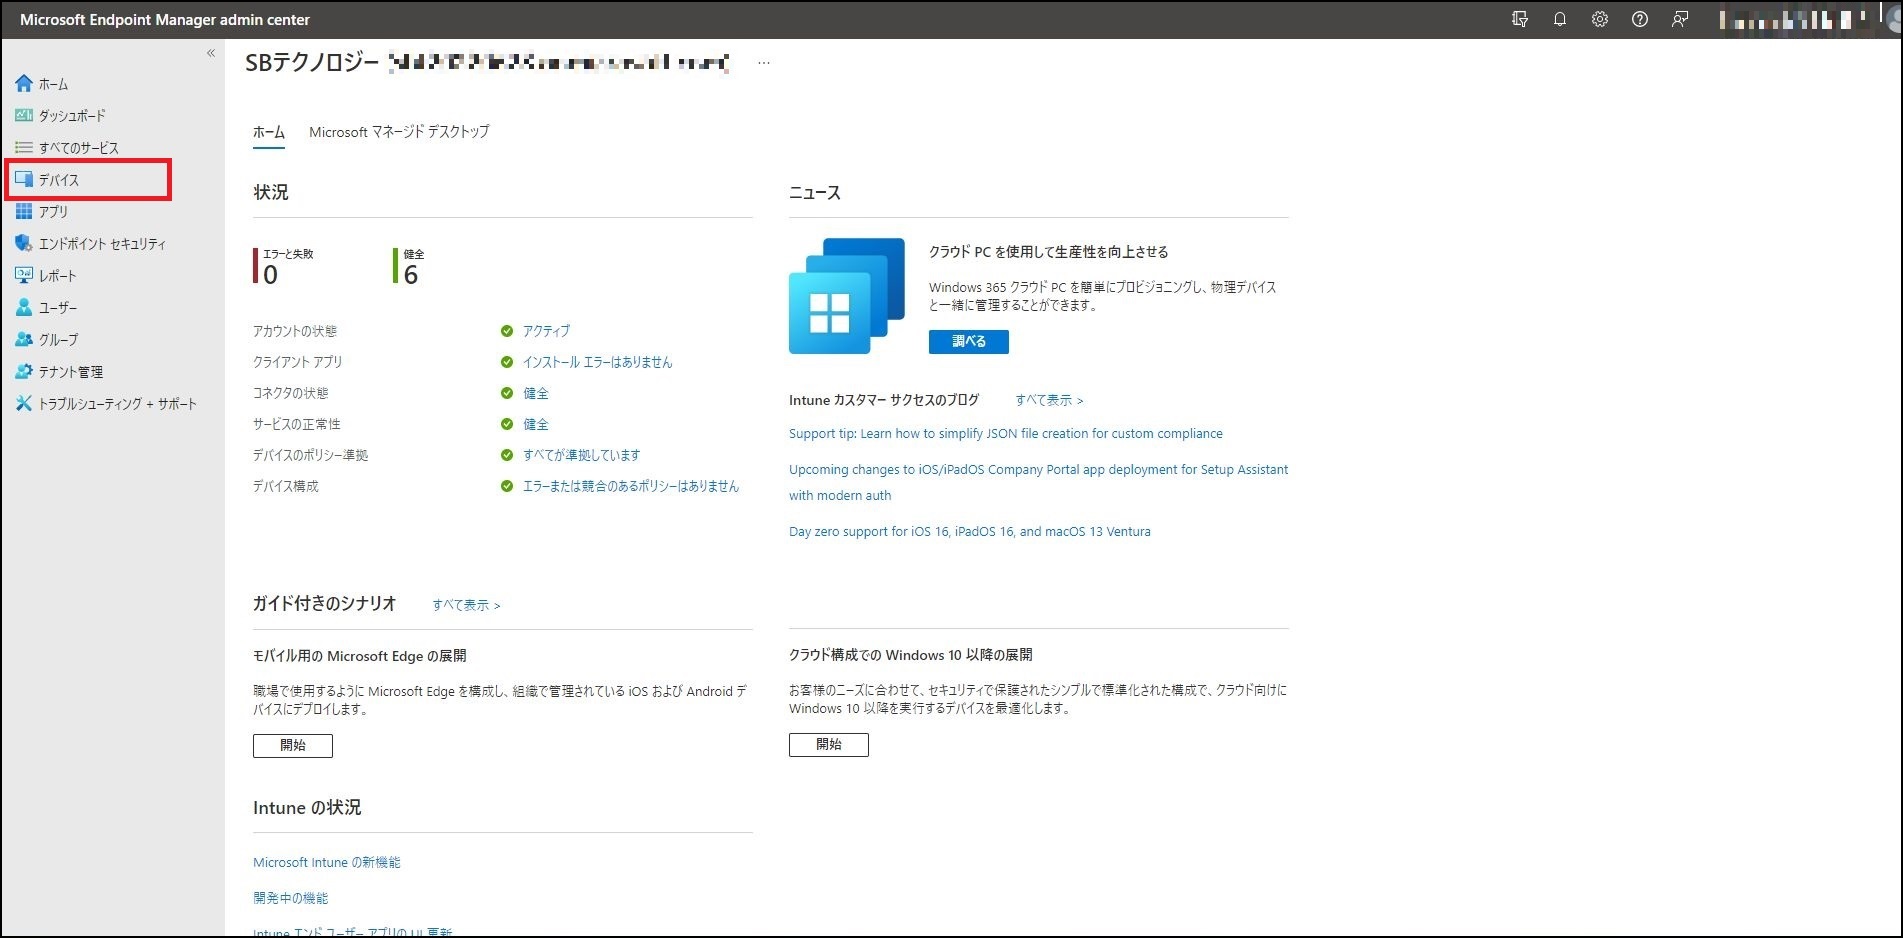The height and width of the screenshot is (938, 1903).
Task: Click the Windows 365 cloud PC image
Action: [847, 296]
